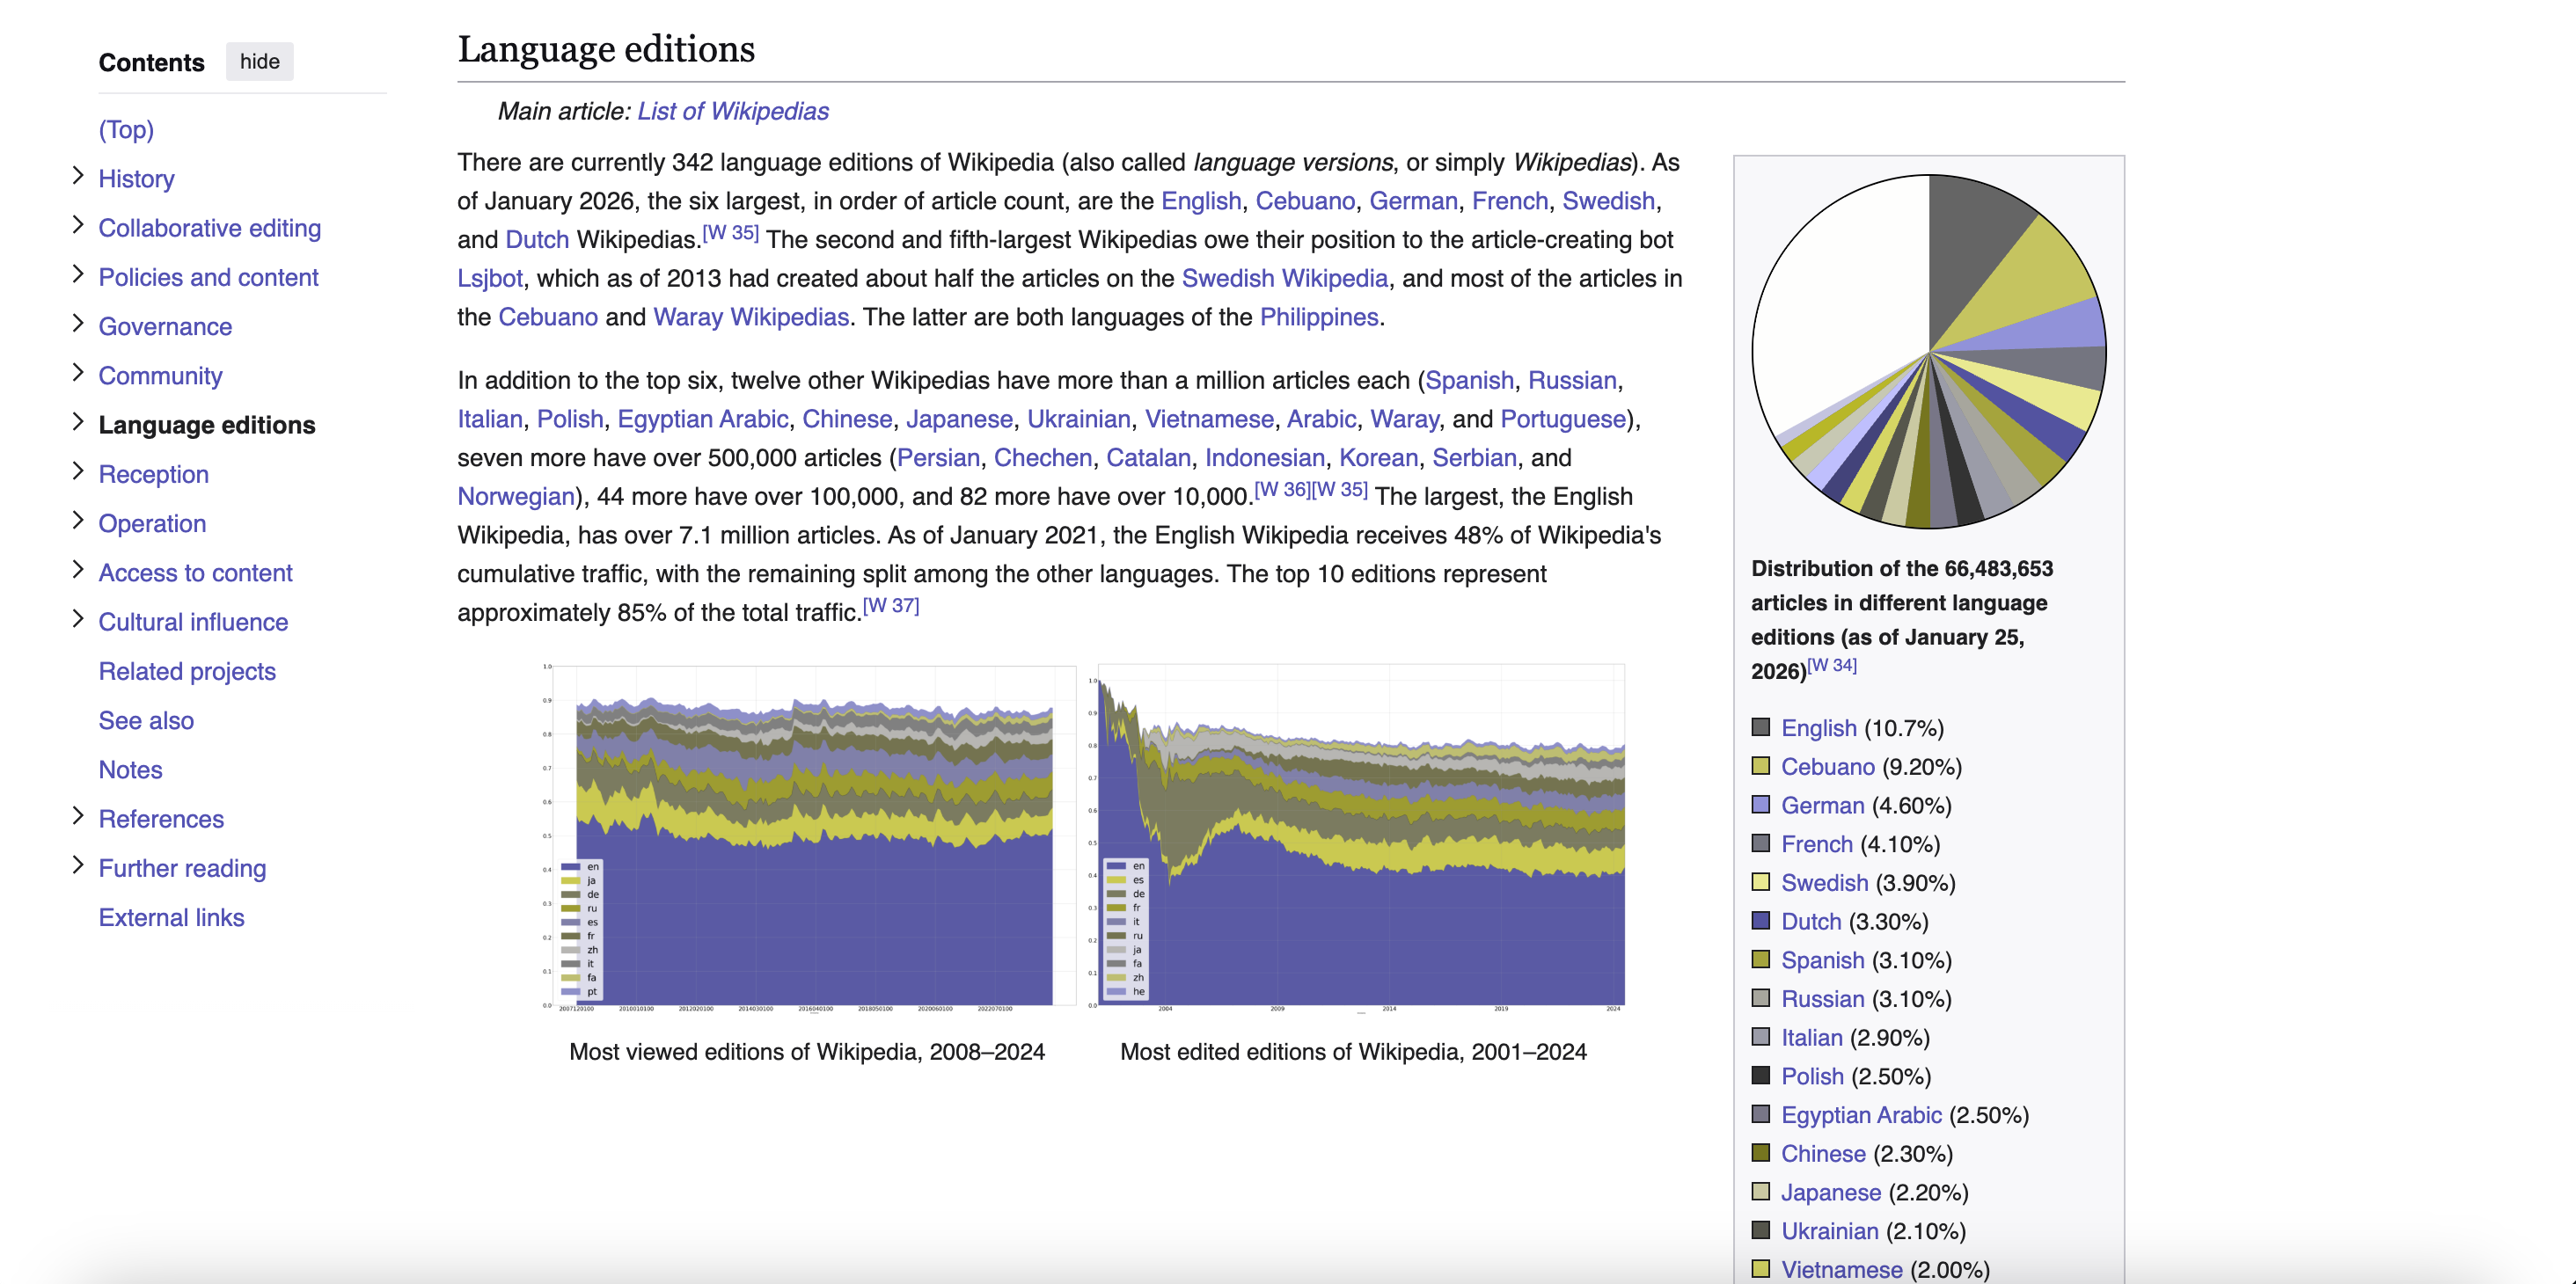The width and height of the screenshot is (2576, 1284).
Task: Expand the Cultural influence section chevron
Action: (x=78, y=619)
